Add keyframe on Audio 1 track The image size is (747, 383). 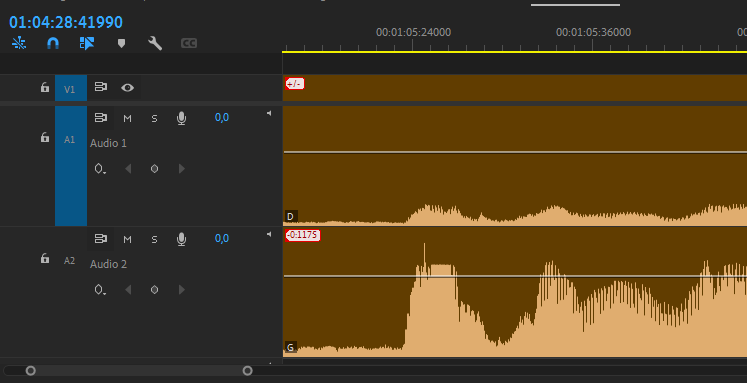(x=154, y=169)
